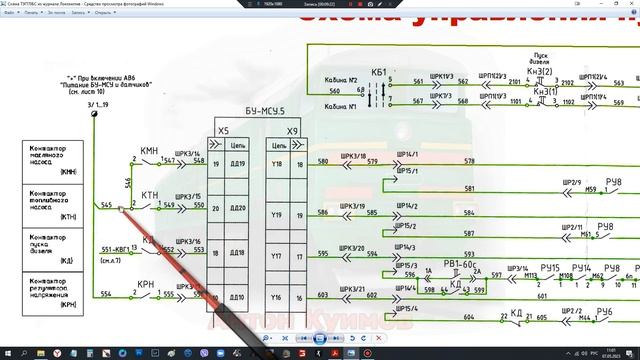Rotate the image counterclockwise

click(353, 338)
